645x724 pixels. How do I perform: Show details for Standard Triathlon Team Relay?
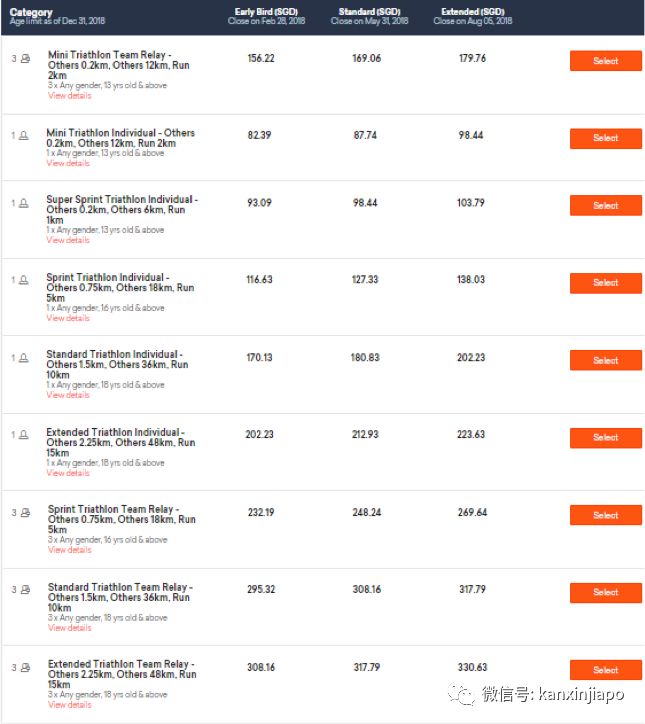pos(69,628)
